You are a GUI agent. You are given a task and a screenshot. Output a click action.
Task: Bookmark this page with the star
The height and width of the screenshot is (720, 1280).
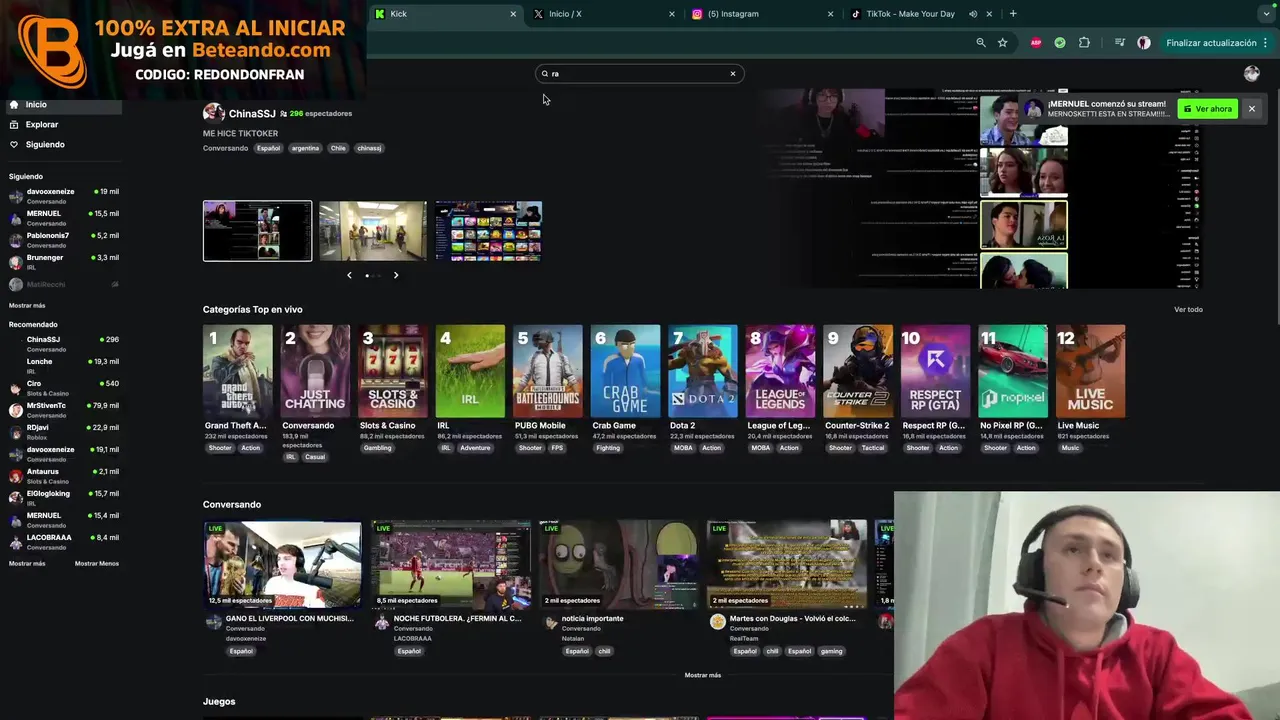[1002, 43]
